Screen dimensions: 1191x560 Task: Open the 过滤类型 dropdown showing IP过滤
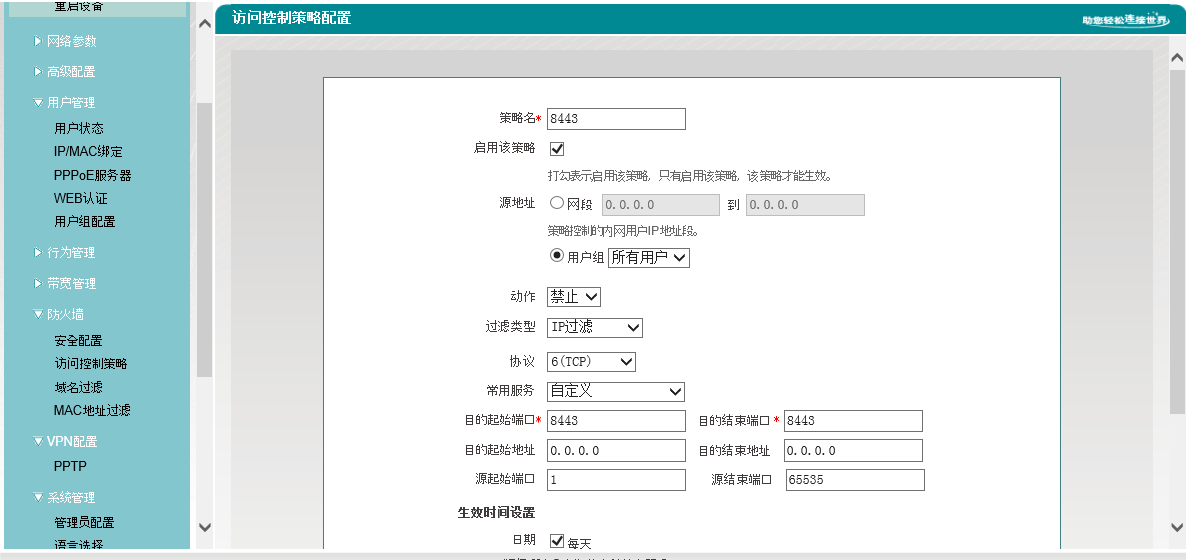point(595,327)
